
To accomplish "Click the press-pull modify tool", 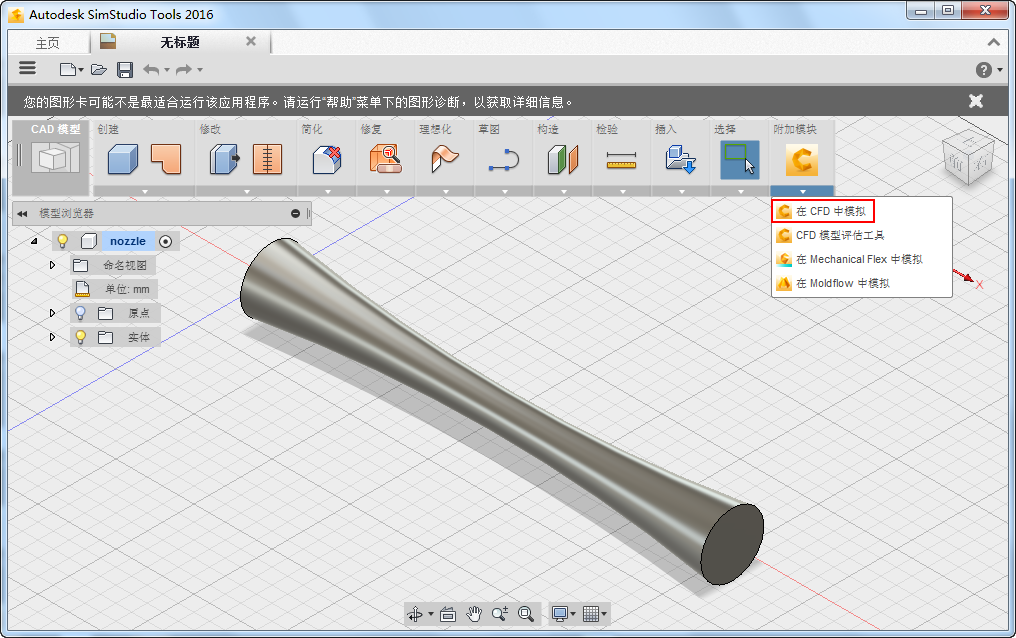I will (x=224, y=159).
